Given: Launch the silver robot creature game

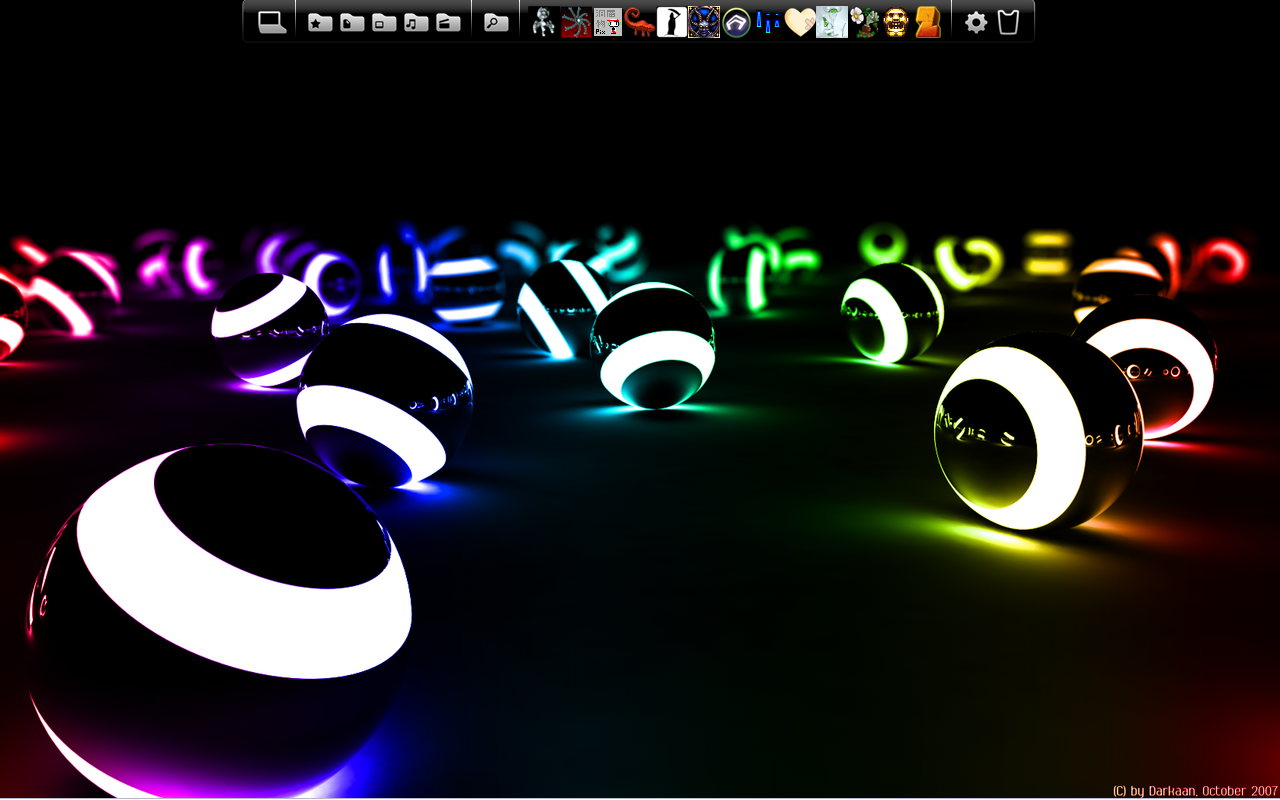Looking at the screenshot, I should 544,22.
